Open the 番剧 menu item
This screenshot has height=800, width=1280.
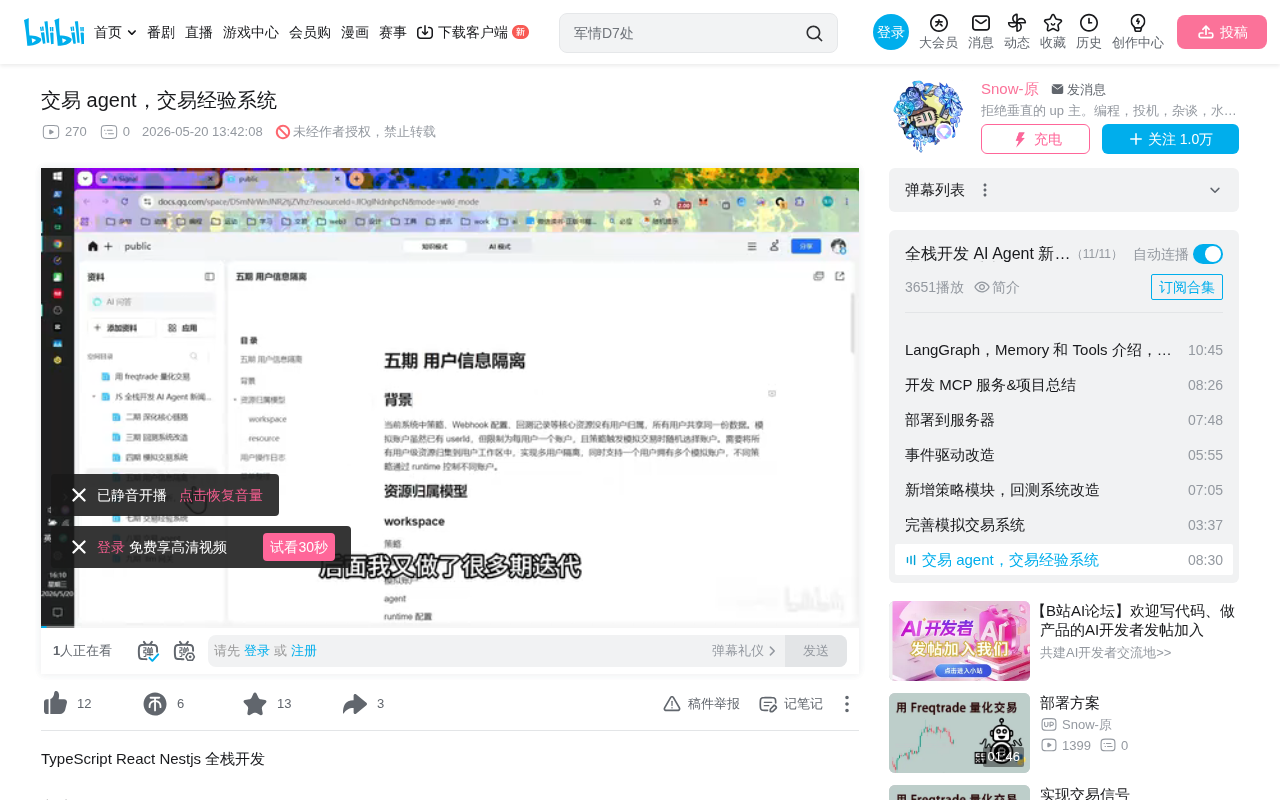tap(161, 32)
